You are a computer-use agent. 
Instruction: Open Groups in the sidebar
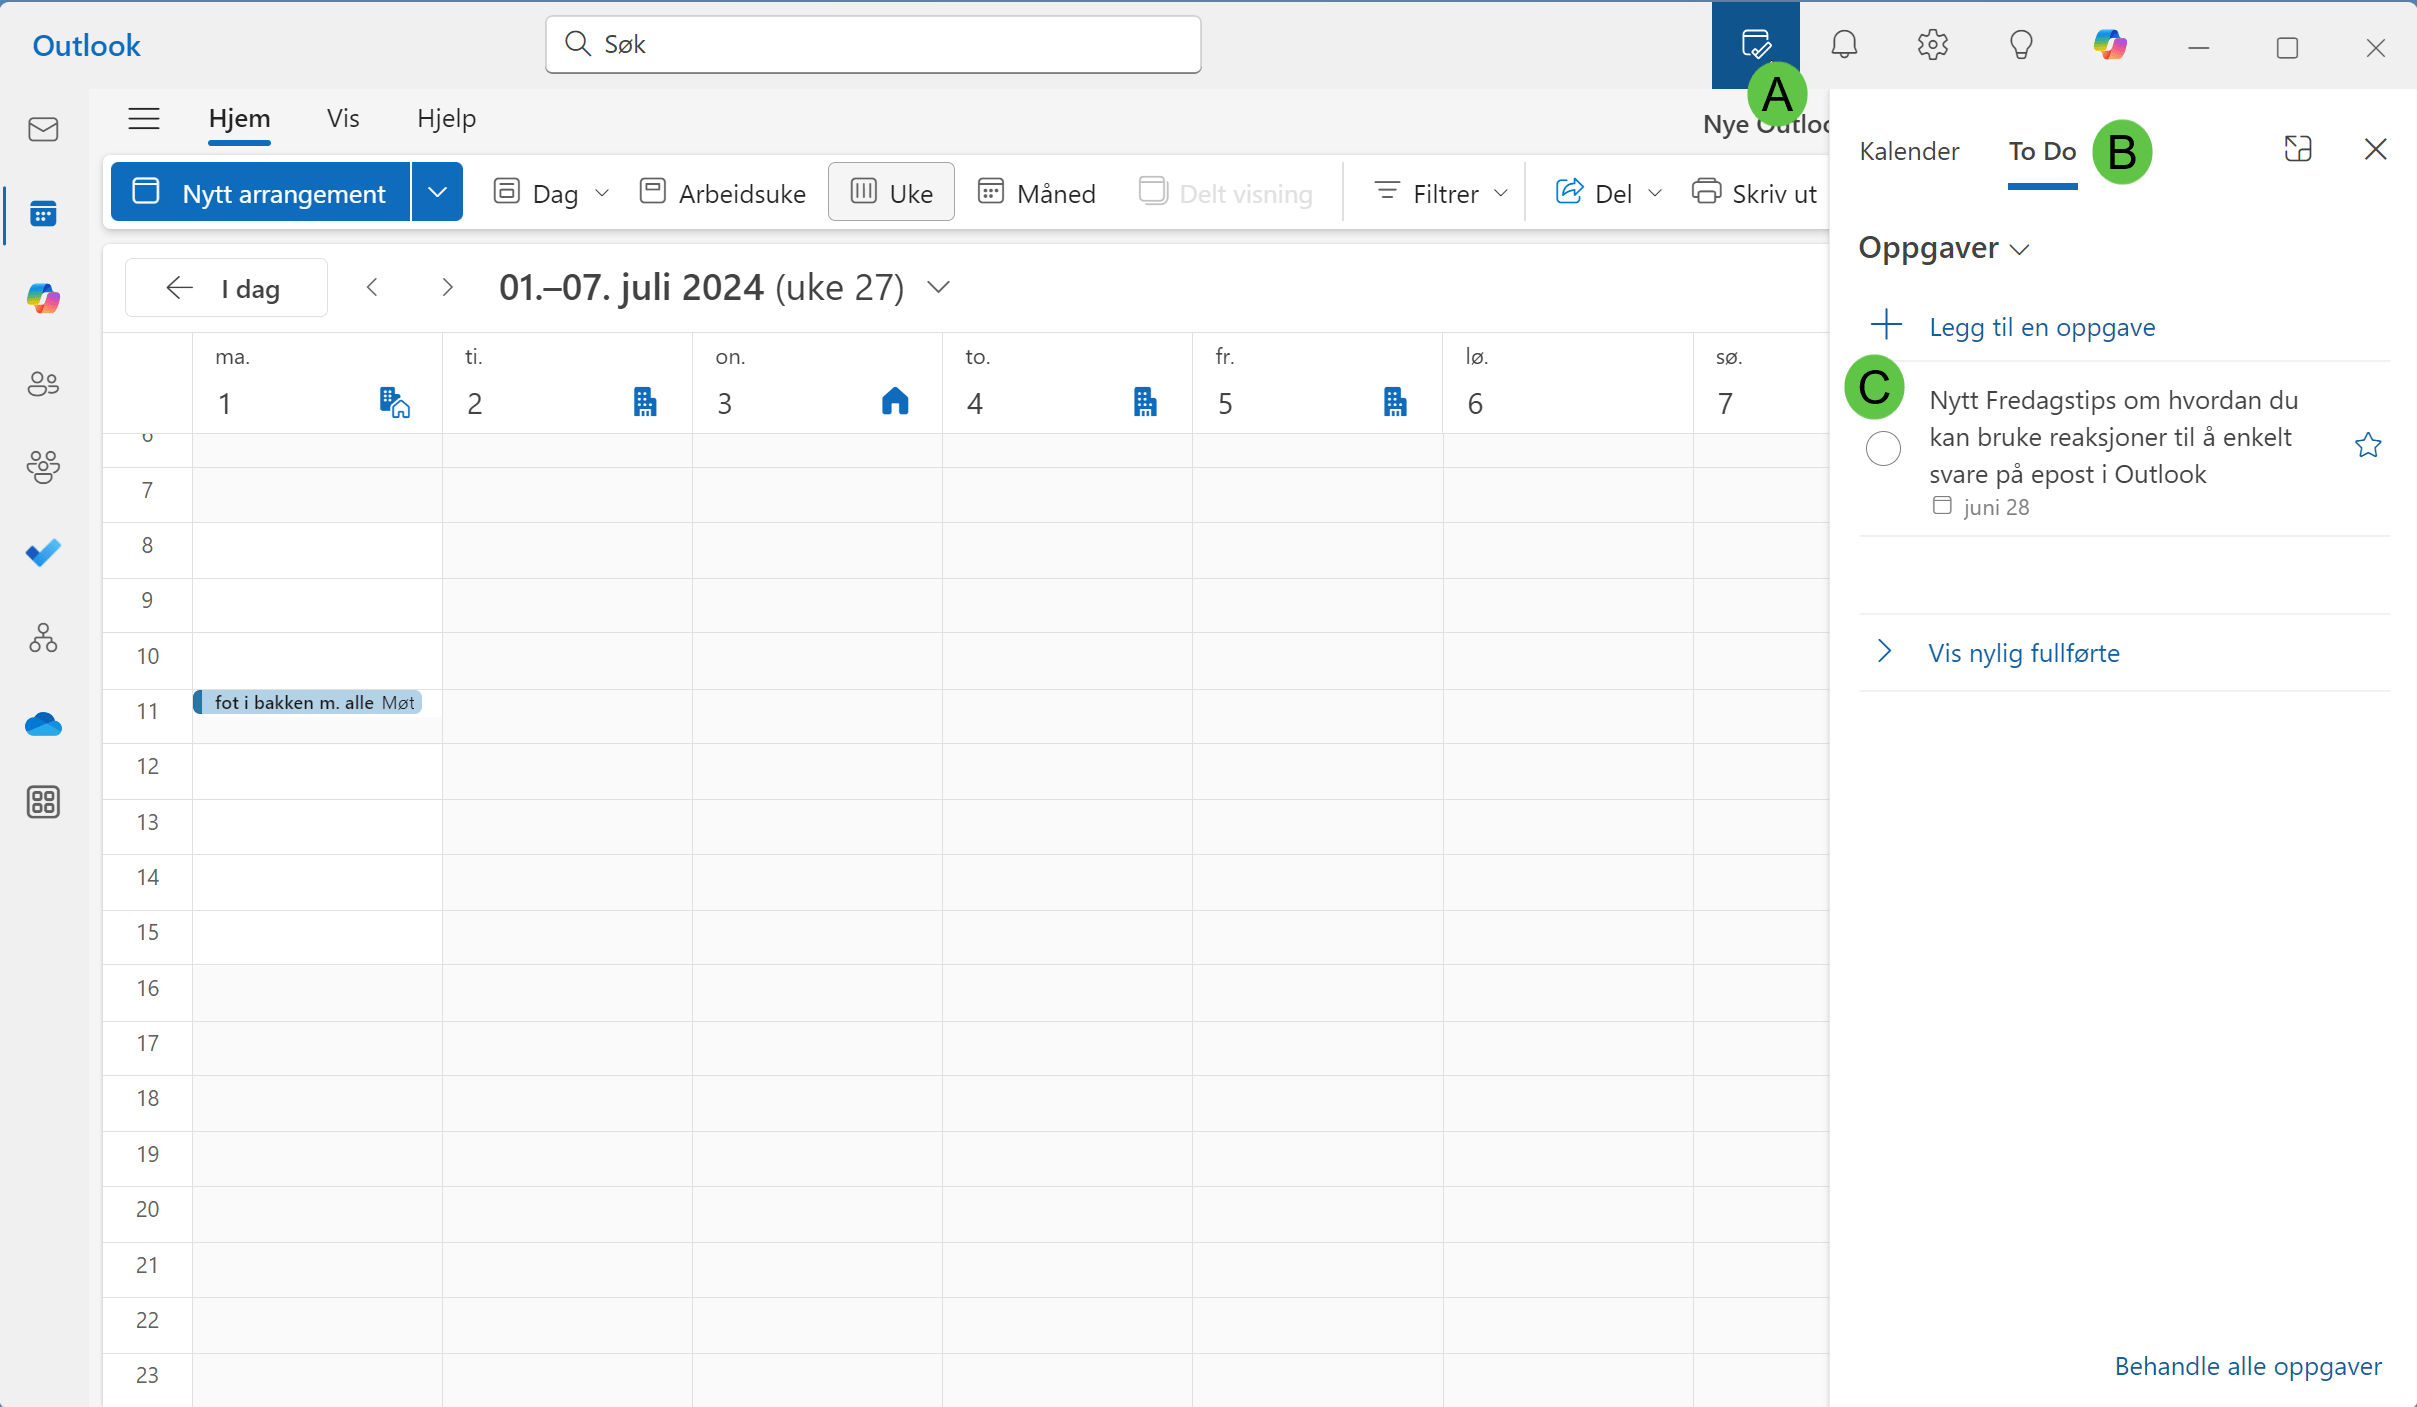click(x=43, y=467)
